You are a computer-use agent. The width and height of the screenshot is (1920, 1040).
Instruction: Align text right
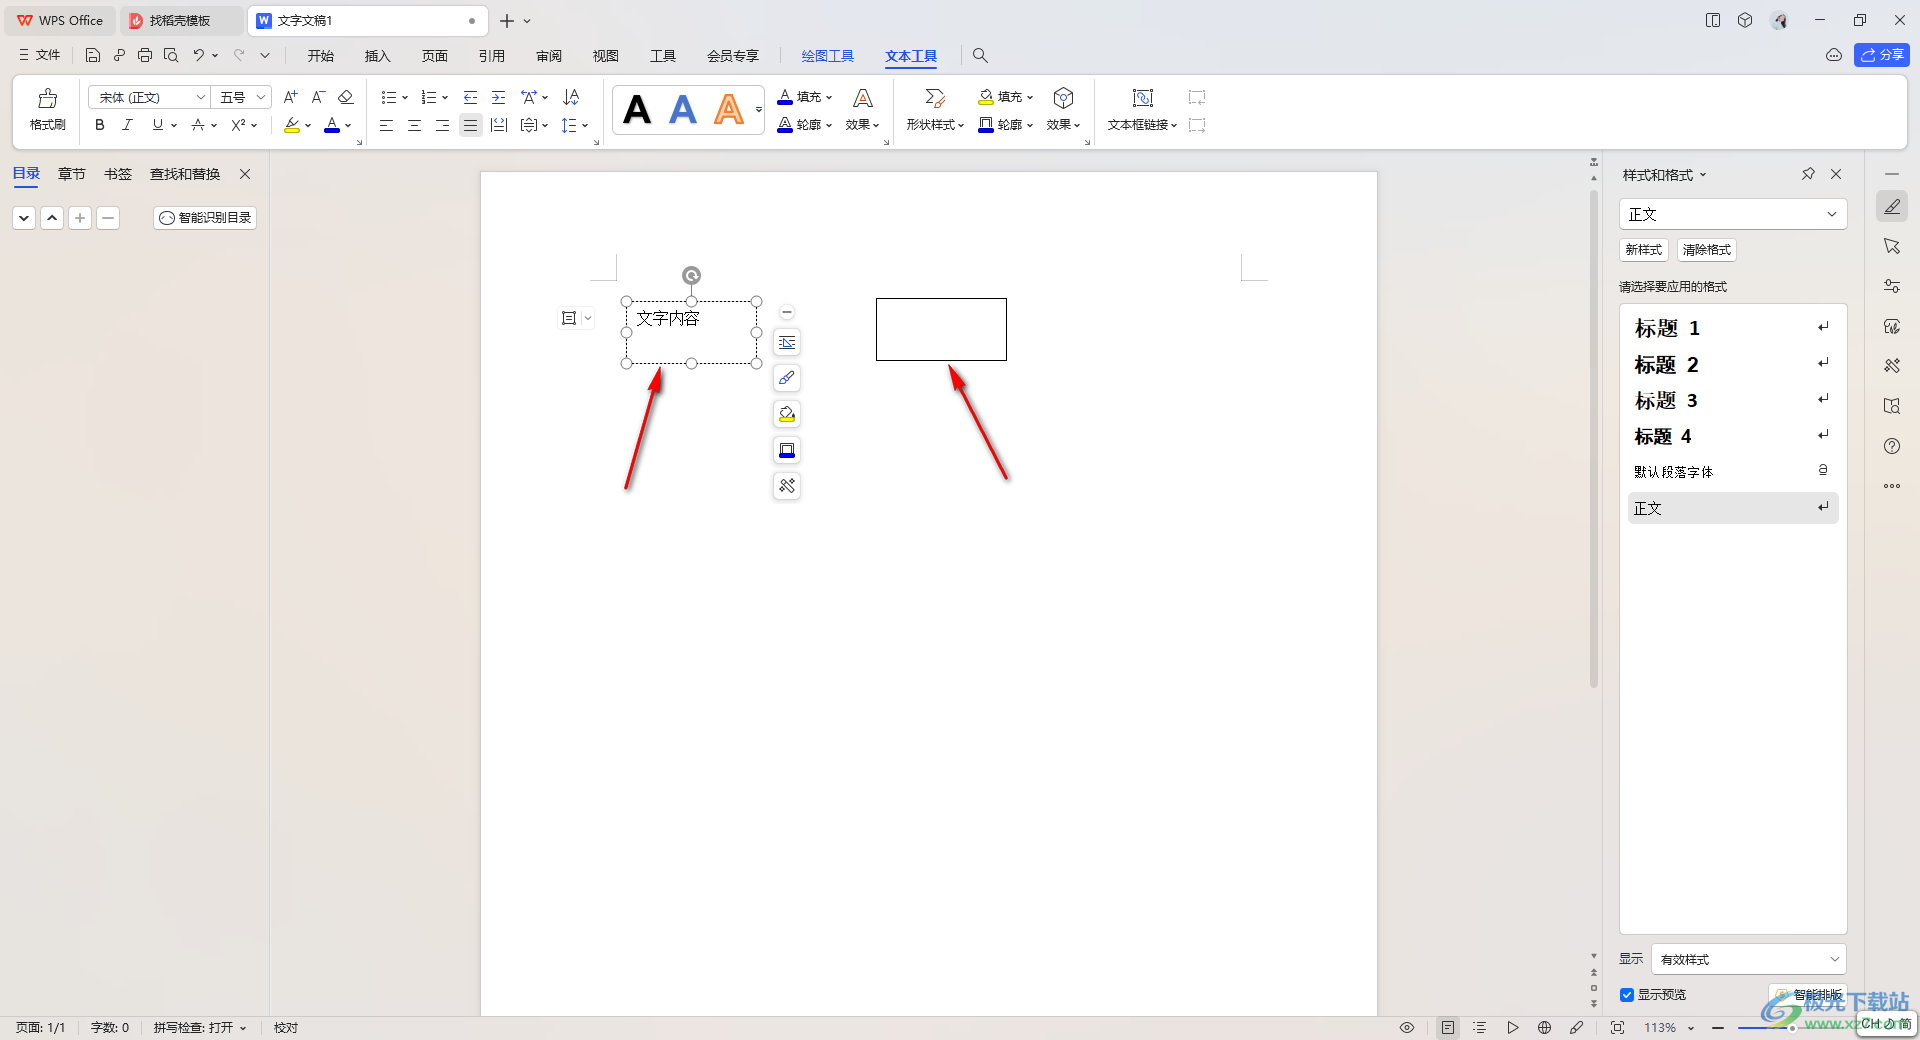point(442,125)
